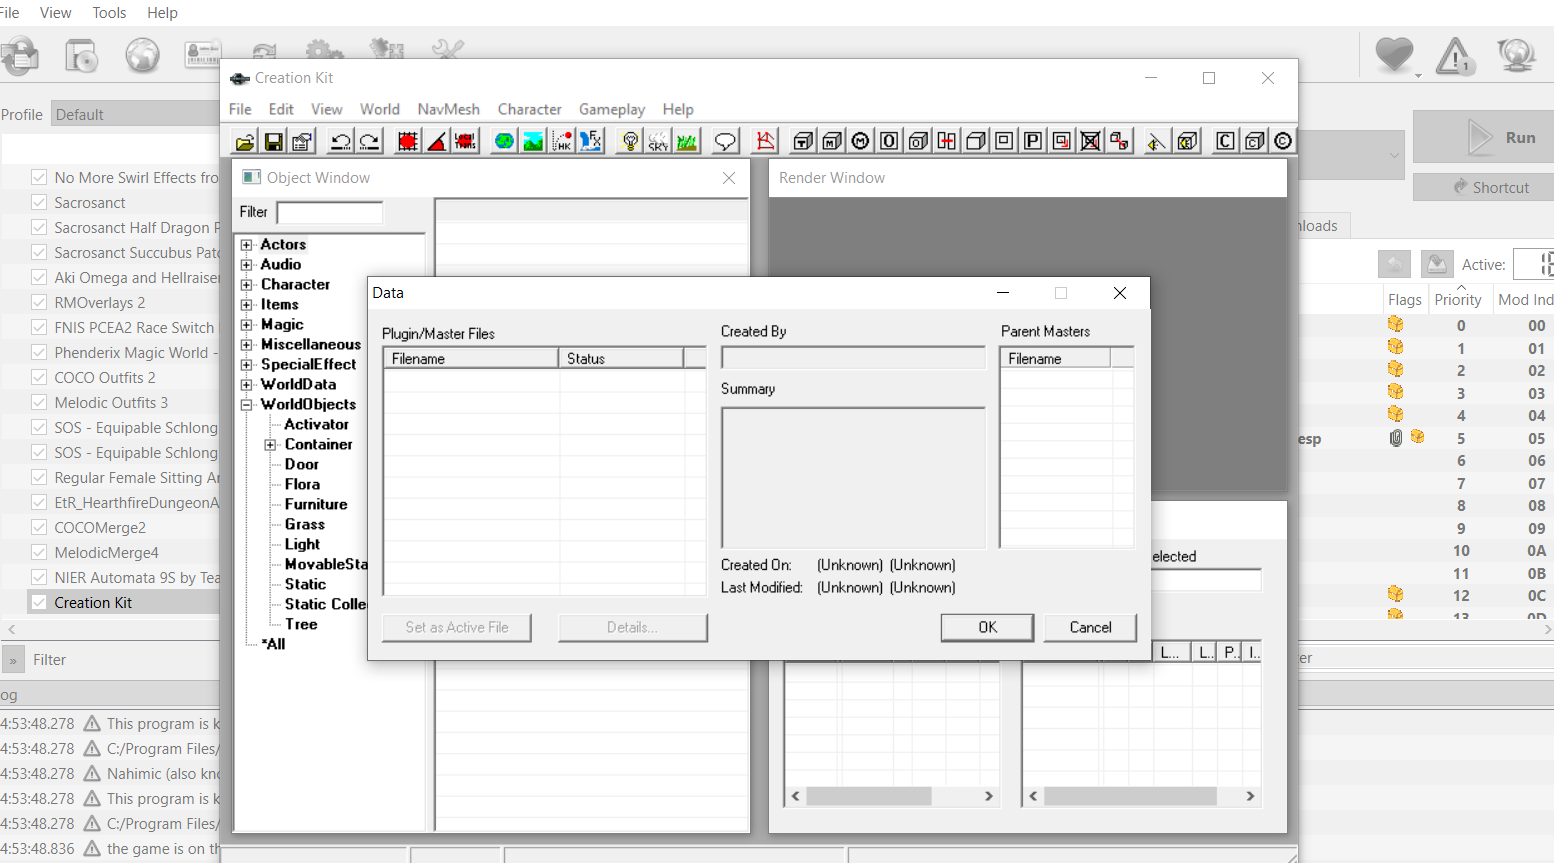Click the save floppy disk toolbar icon
Screen dimensions: 1554x863
[273, 142]
